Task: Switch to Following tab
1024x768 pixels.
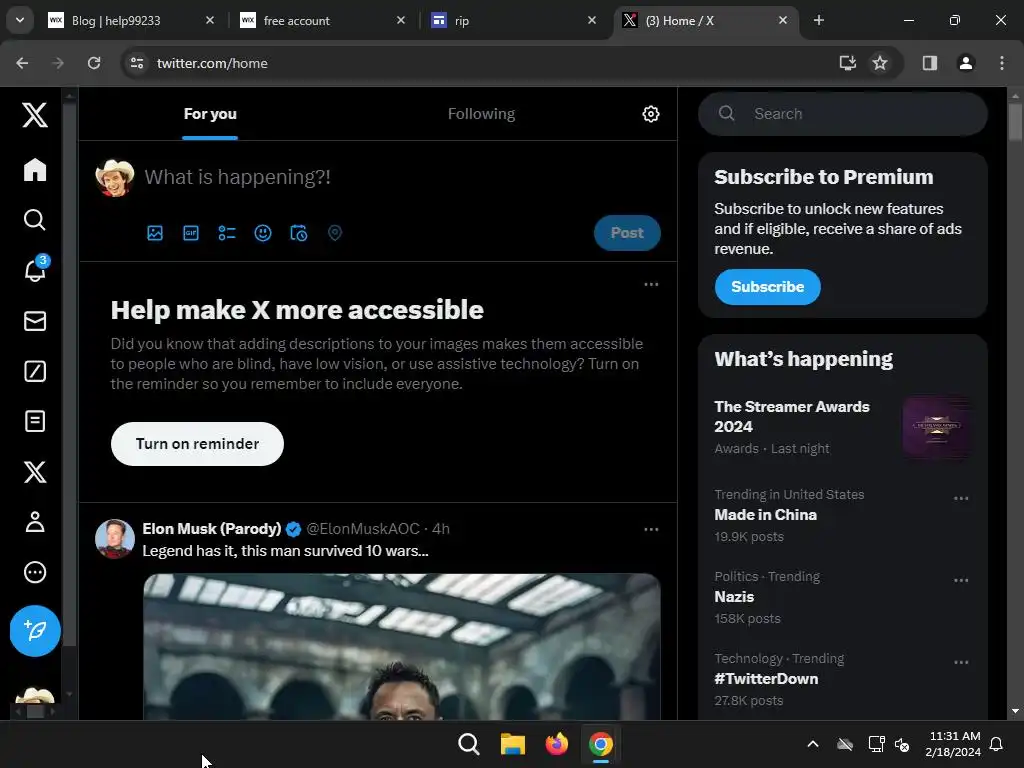Action: (x=481, y=114)
